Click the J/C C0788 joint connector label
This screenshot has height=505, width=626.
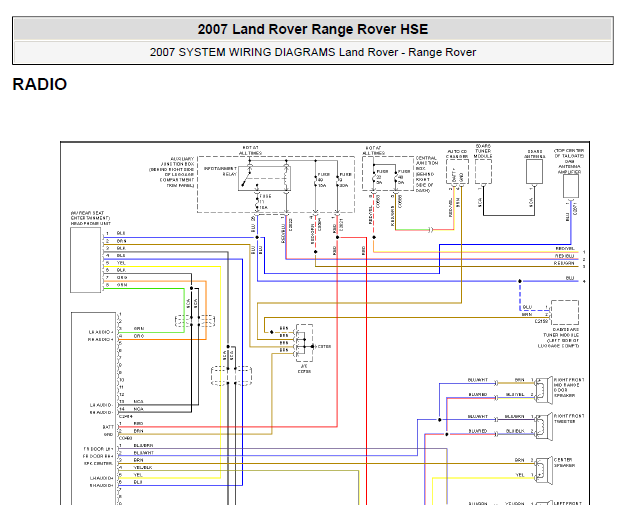coord(304,368)
